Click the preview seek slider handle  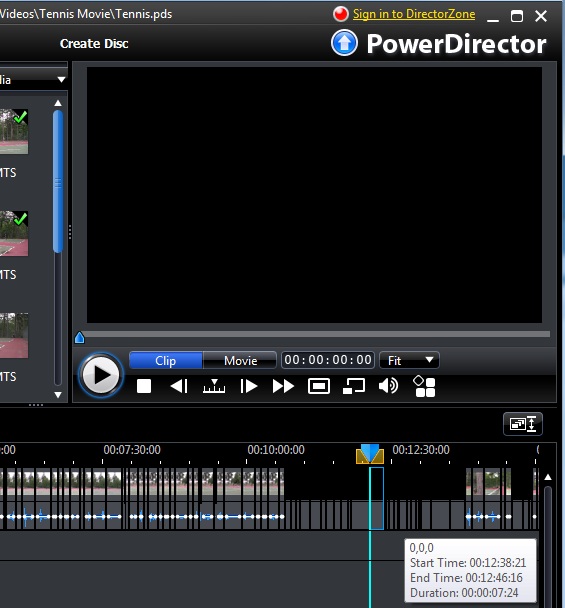tap(79, 338)
